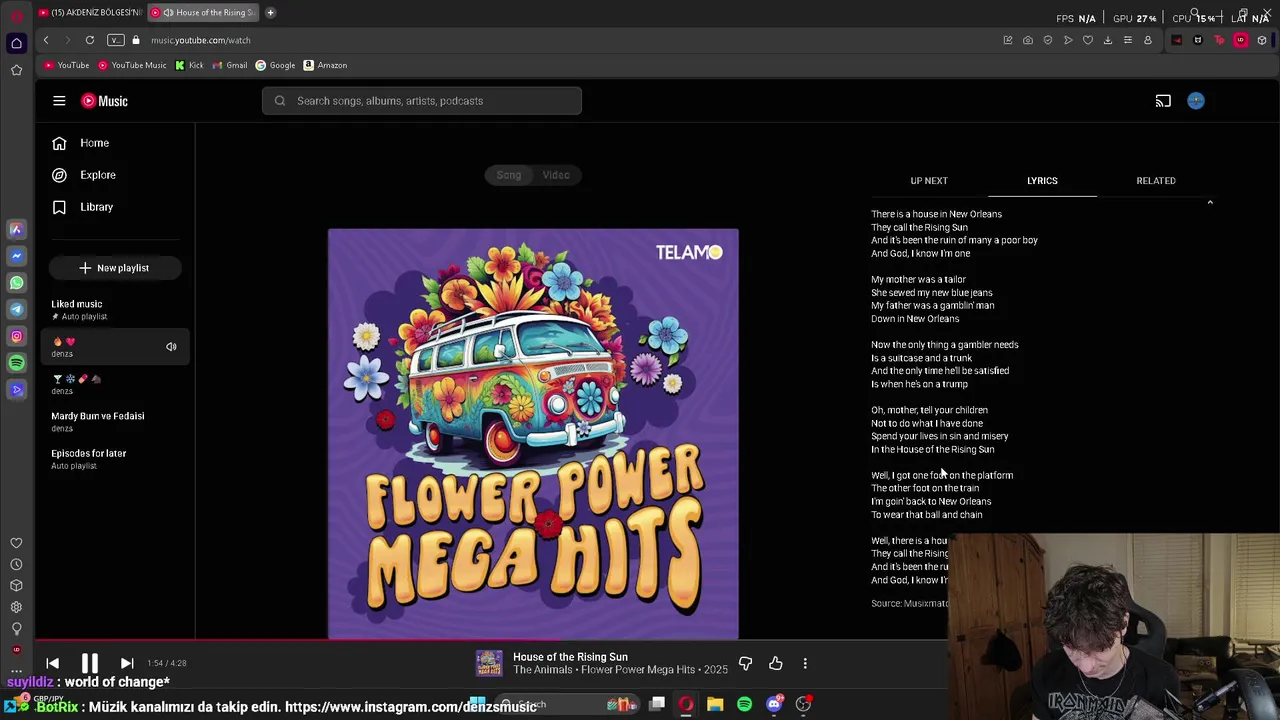Open Spotify in the browser sidebar

point(16,363)
